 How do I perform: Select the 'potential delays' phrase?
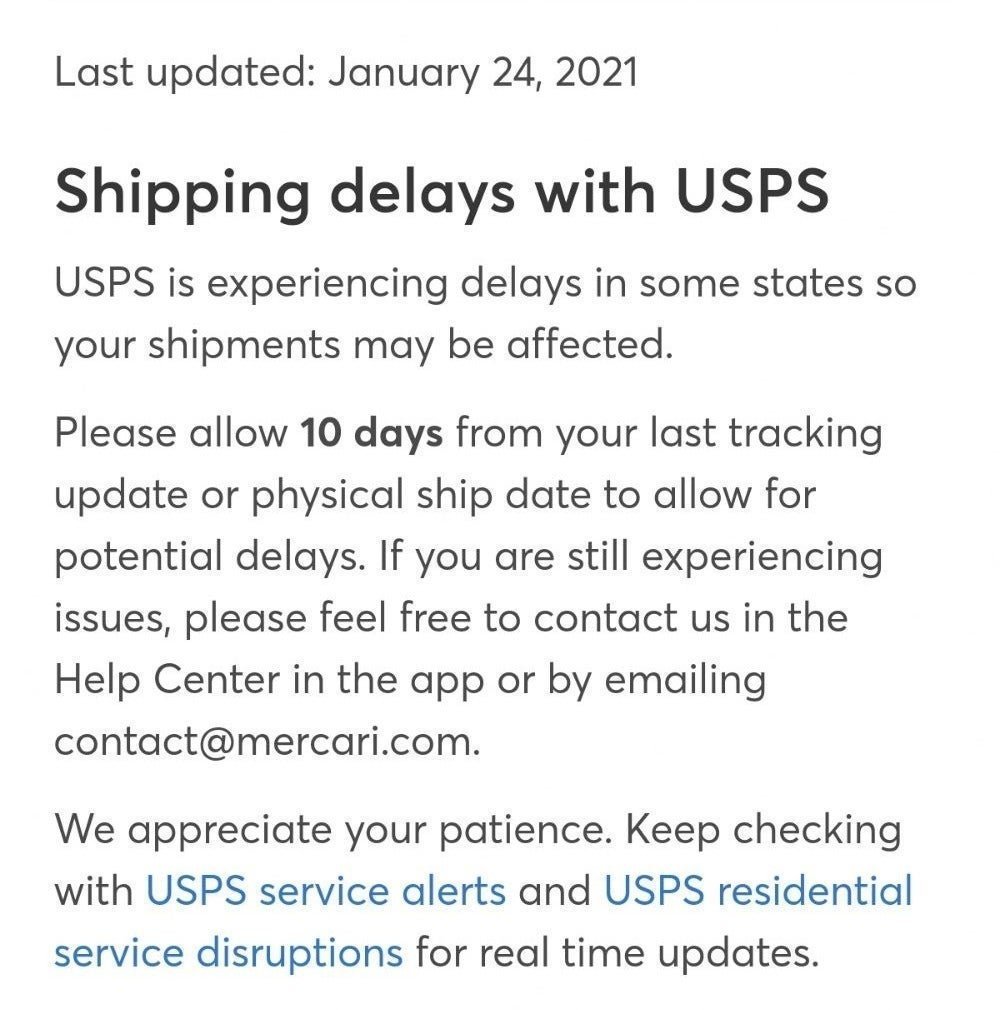[208, 557]
